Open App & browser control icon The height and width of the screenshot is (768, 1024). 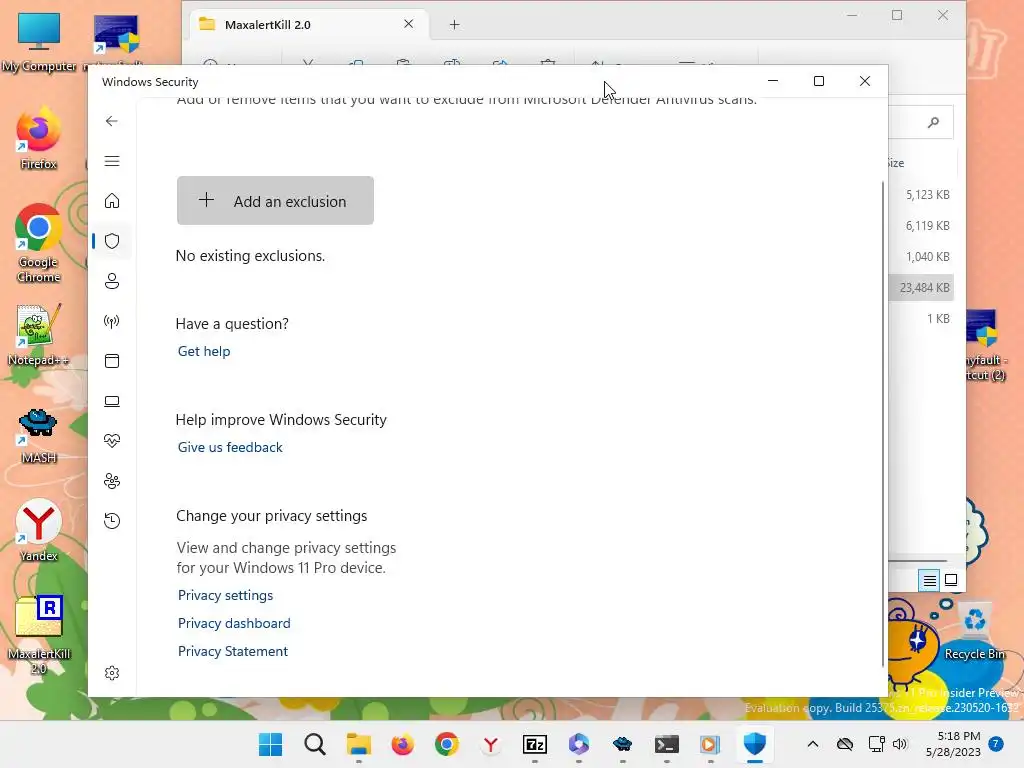[112, 361]
